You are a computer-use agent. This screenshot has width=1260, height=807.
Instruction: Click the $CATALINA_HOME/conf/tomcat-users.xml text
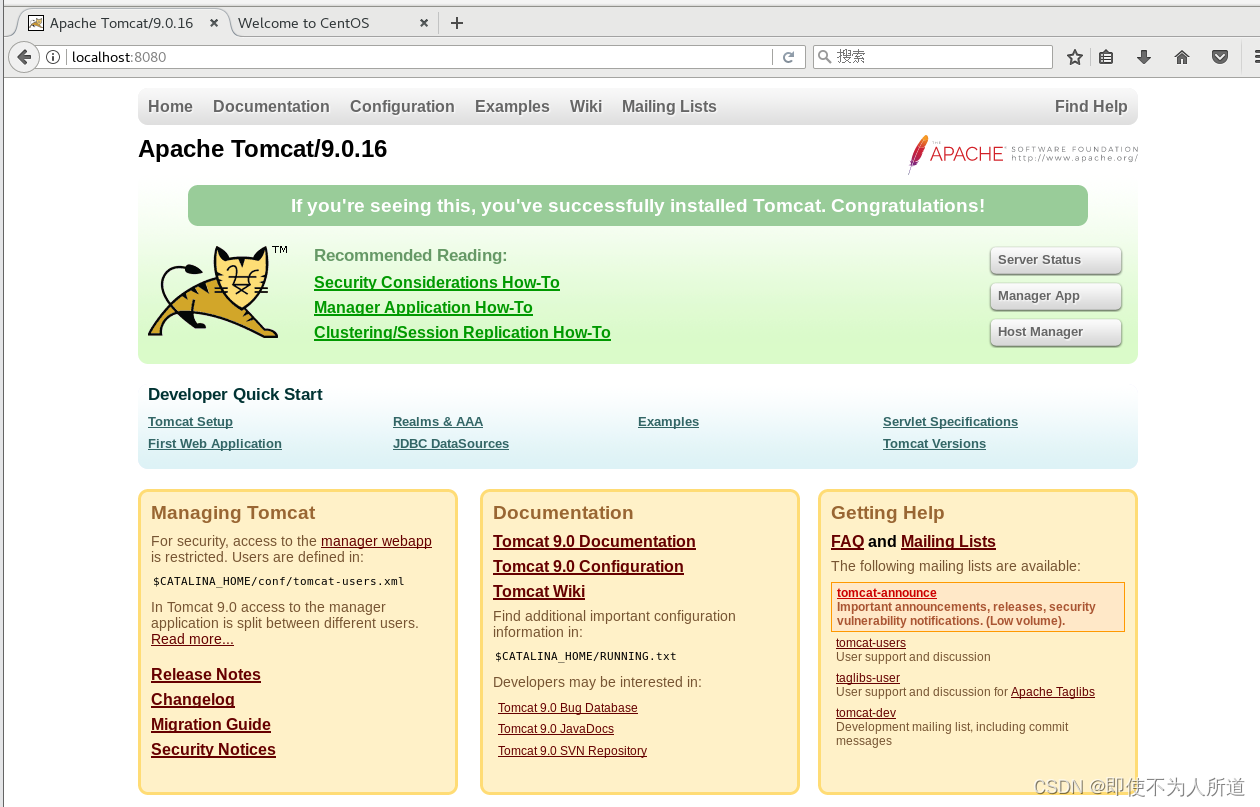click(278, 581)
